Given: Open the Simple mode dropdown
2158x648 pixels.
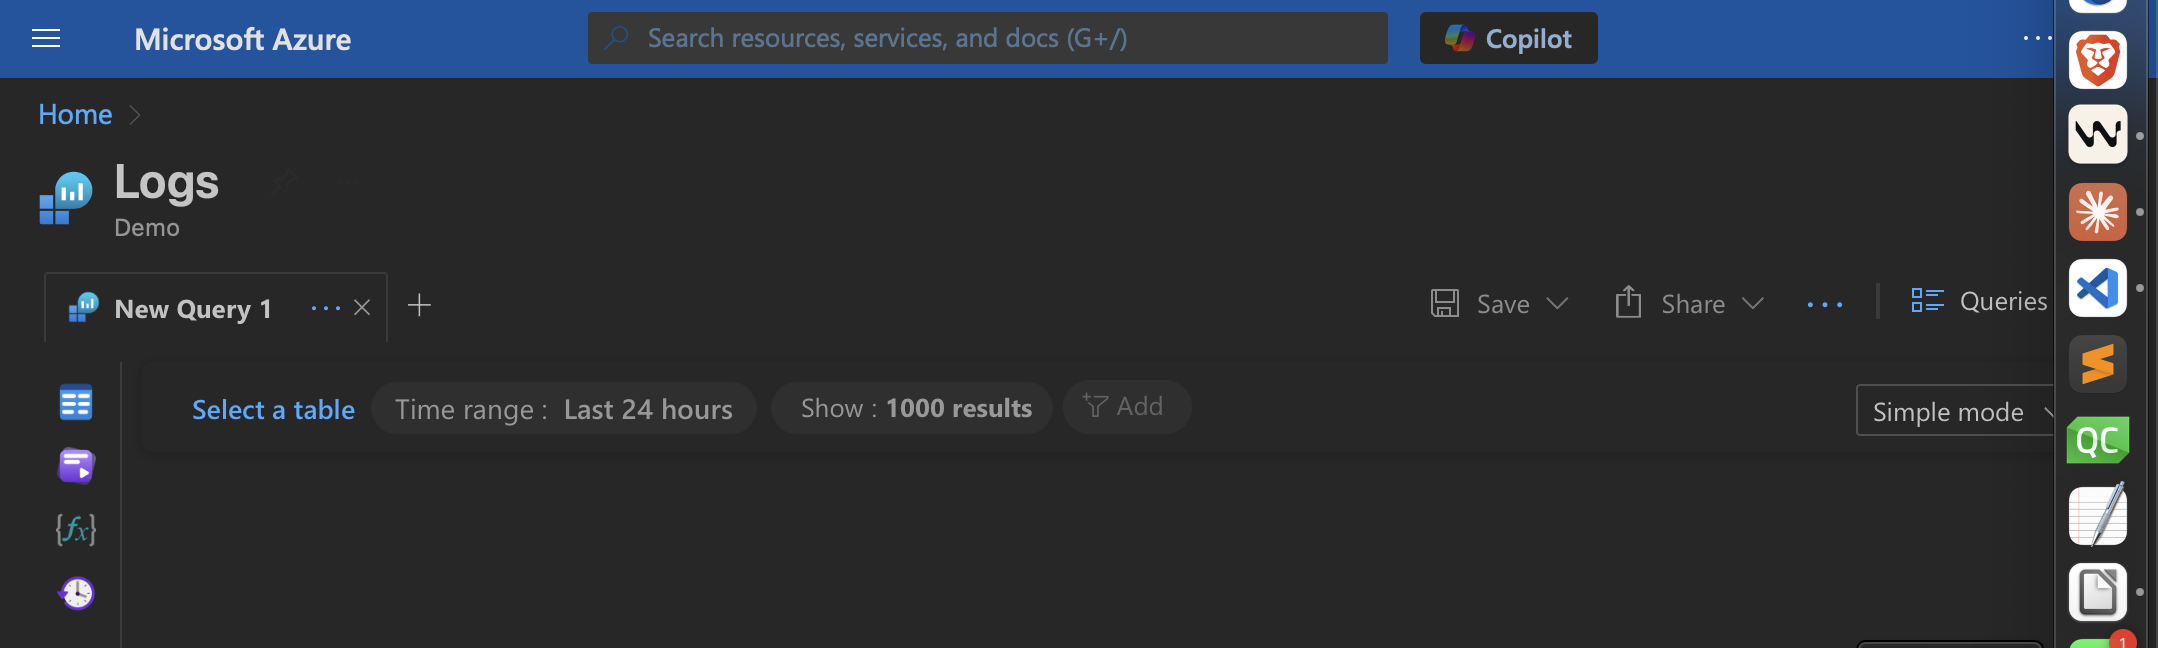Looking at the screenshot, I should [x=1956, y=411].
